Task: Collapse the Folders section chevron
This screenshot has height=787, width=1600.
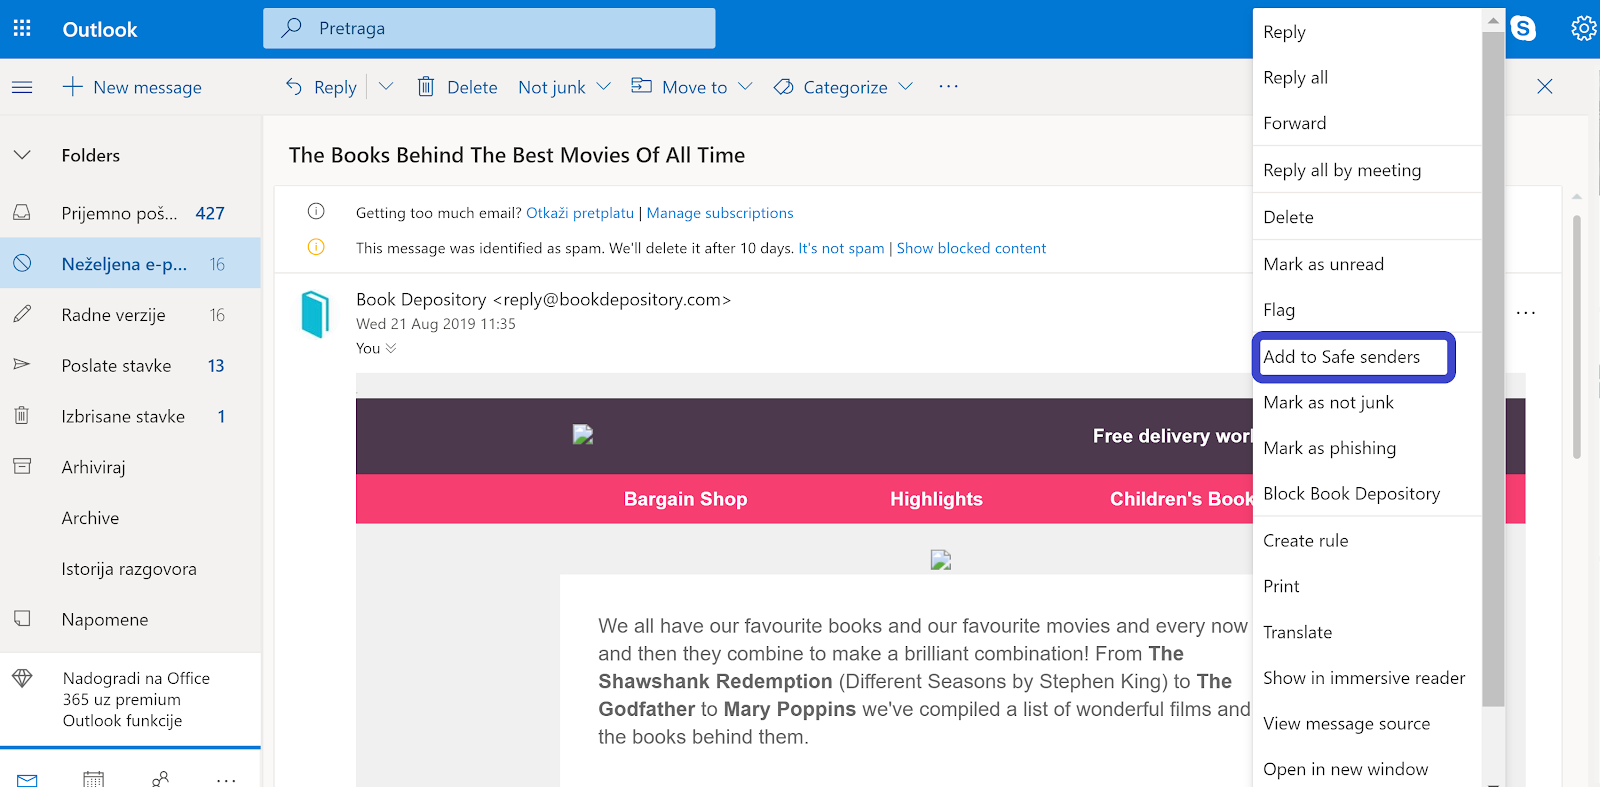Action: tap(22, 155)
